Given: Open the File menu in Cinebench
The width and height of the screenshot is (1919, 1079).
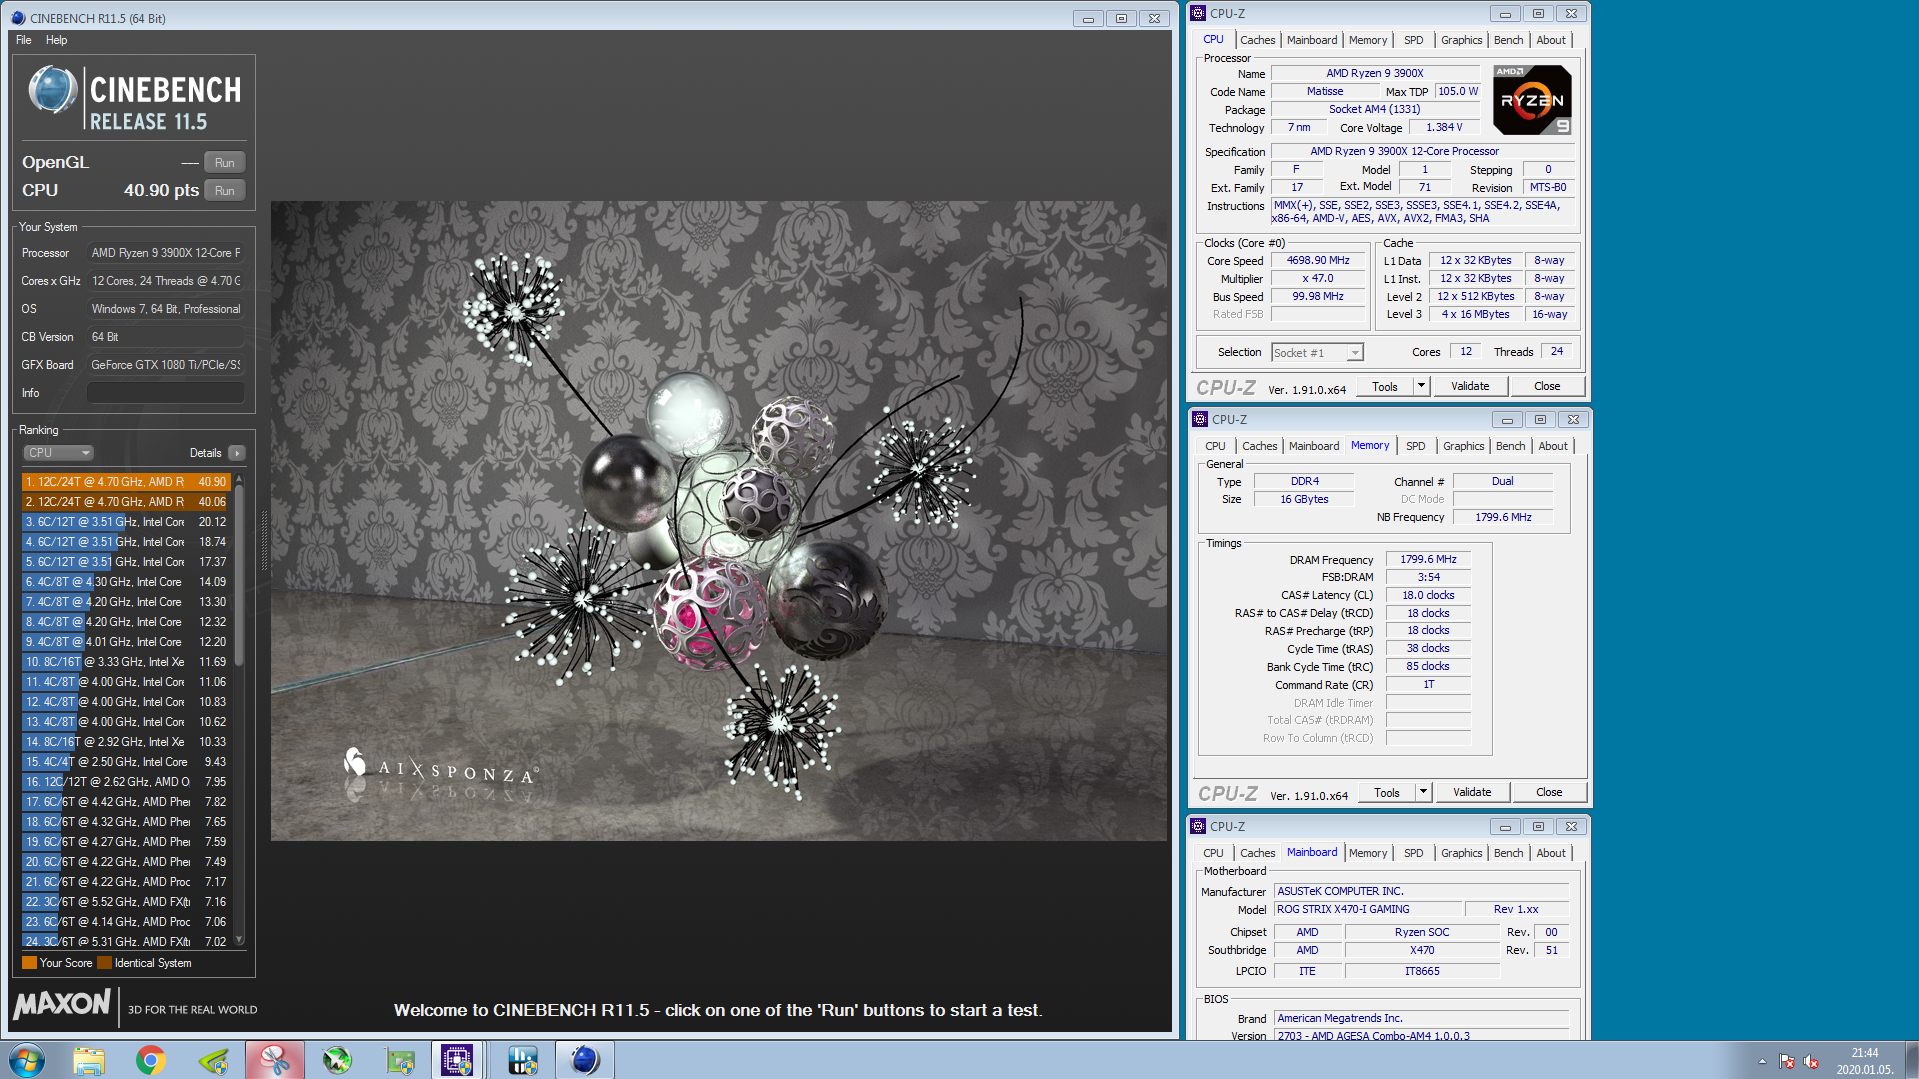Looking at the screenshot, I should [24, 40].
